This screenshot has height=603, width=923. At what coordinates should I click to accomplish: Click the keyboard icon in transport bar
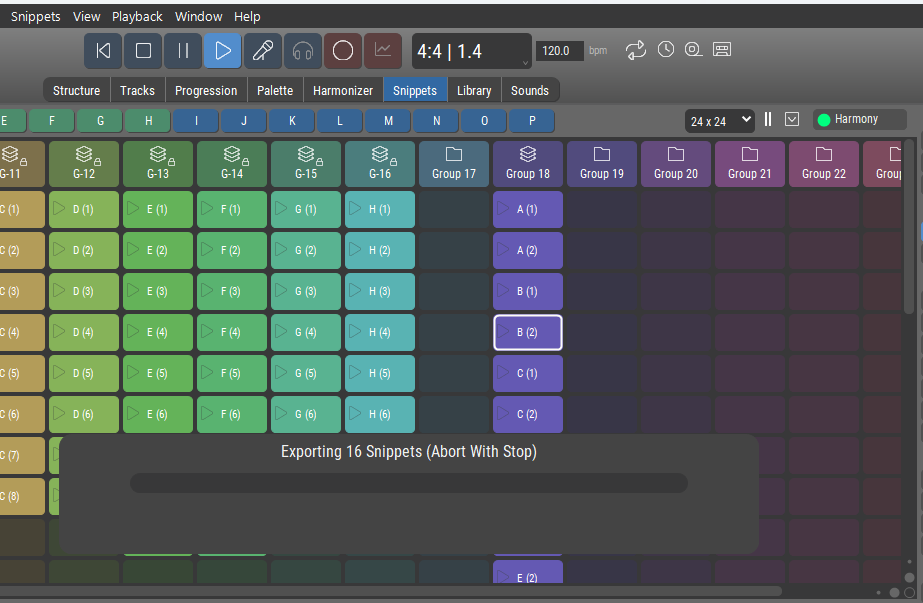point(722,50)
